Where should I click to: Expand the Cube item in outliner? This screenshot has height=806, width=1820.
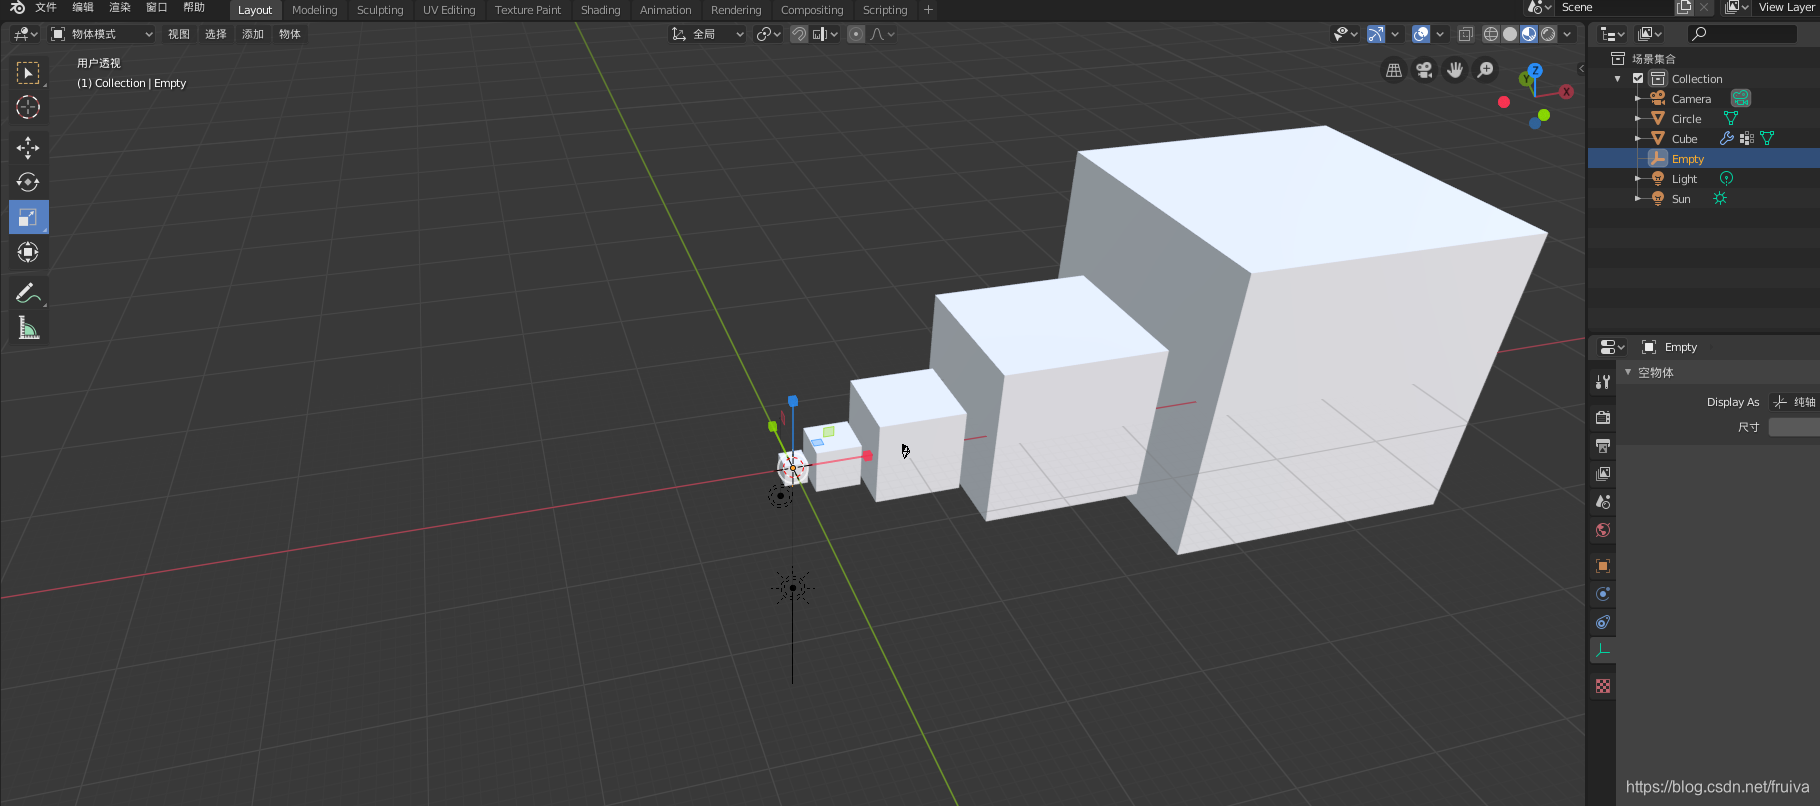point(1637,139)
